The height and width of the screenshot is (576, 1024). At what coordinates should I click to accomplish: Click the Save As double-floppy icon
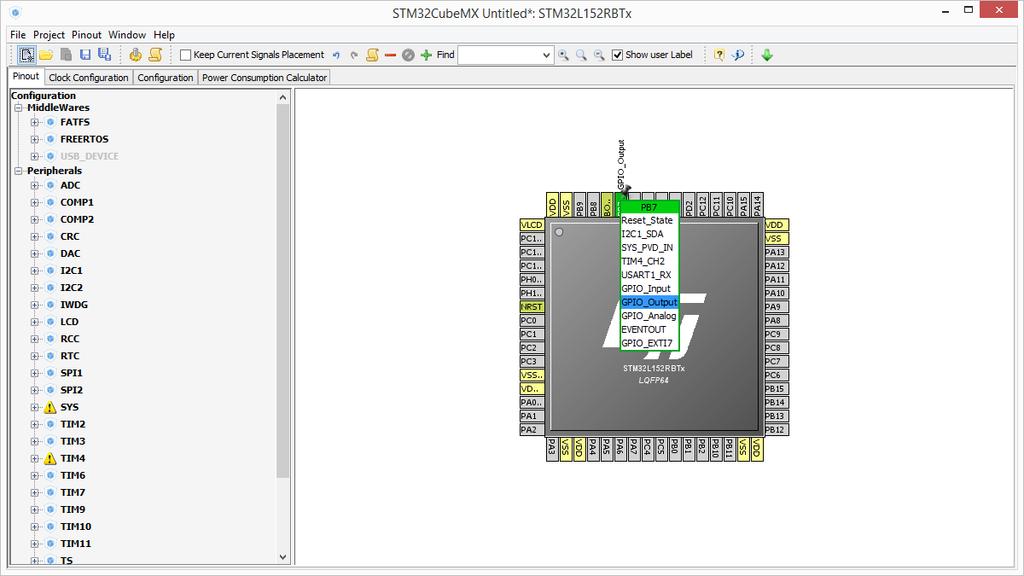(104, 55)
